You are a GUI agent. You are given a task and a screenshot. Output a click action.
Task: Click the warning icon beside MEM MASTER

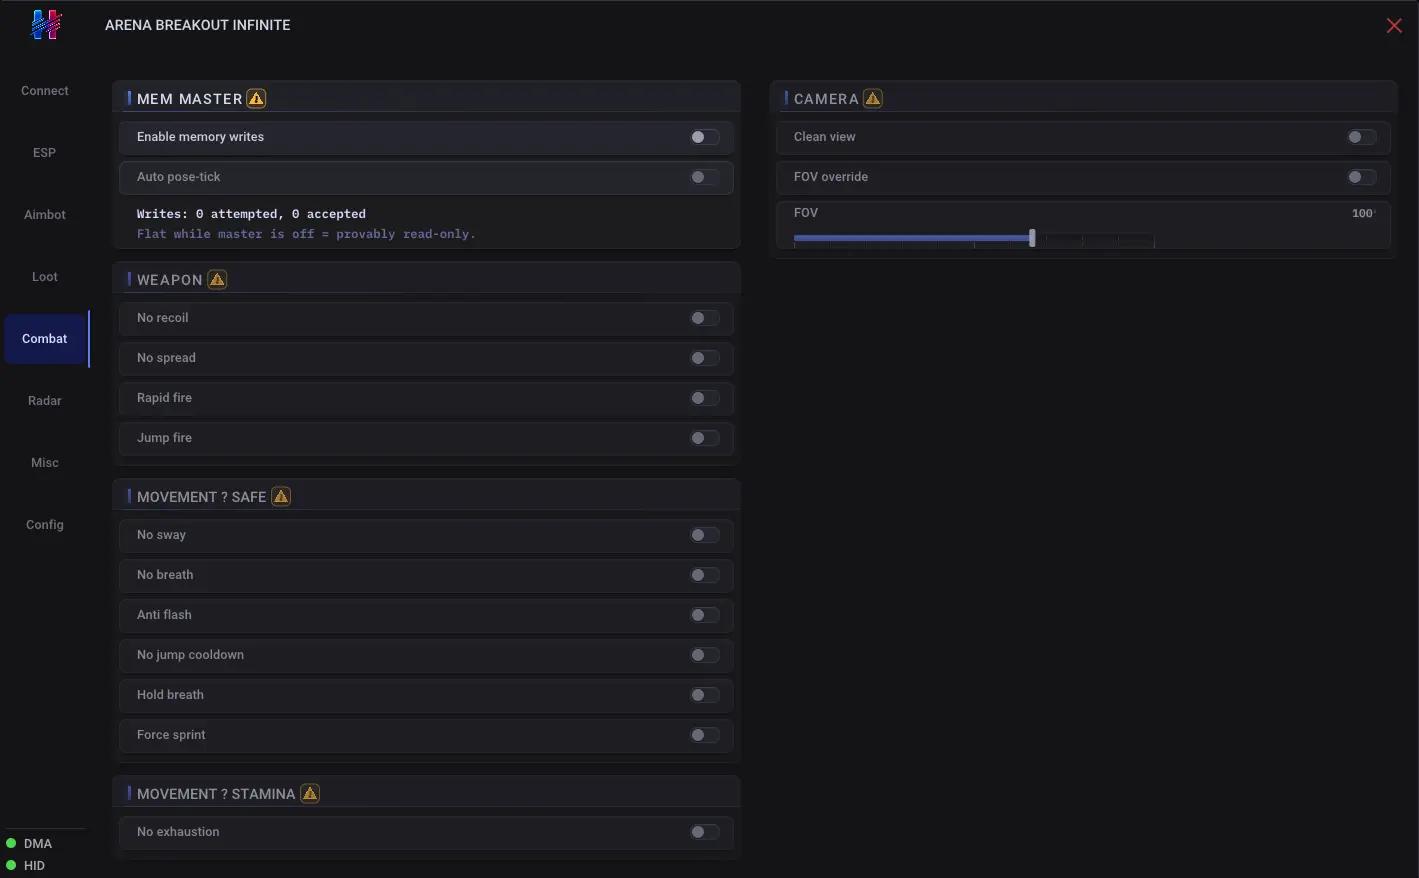tap(257, 98)
